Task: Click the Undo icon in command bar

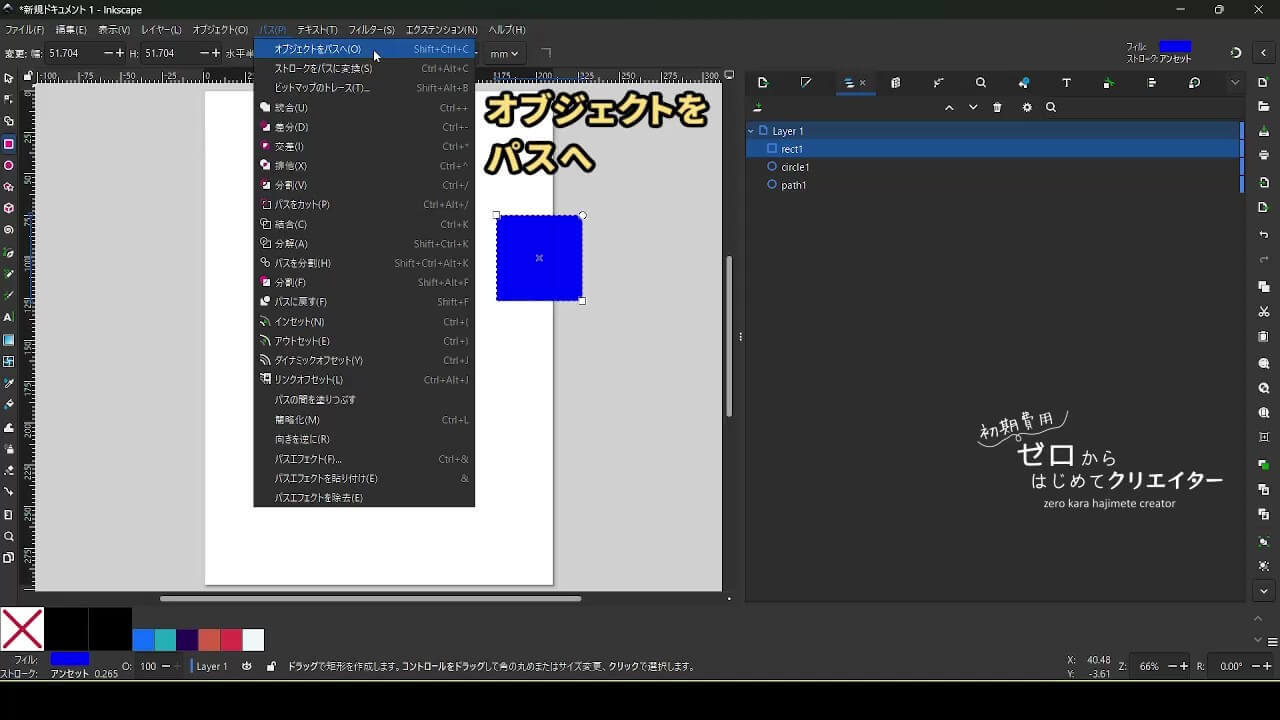Action: [1264, 235]
